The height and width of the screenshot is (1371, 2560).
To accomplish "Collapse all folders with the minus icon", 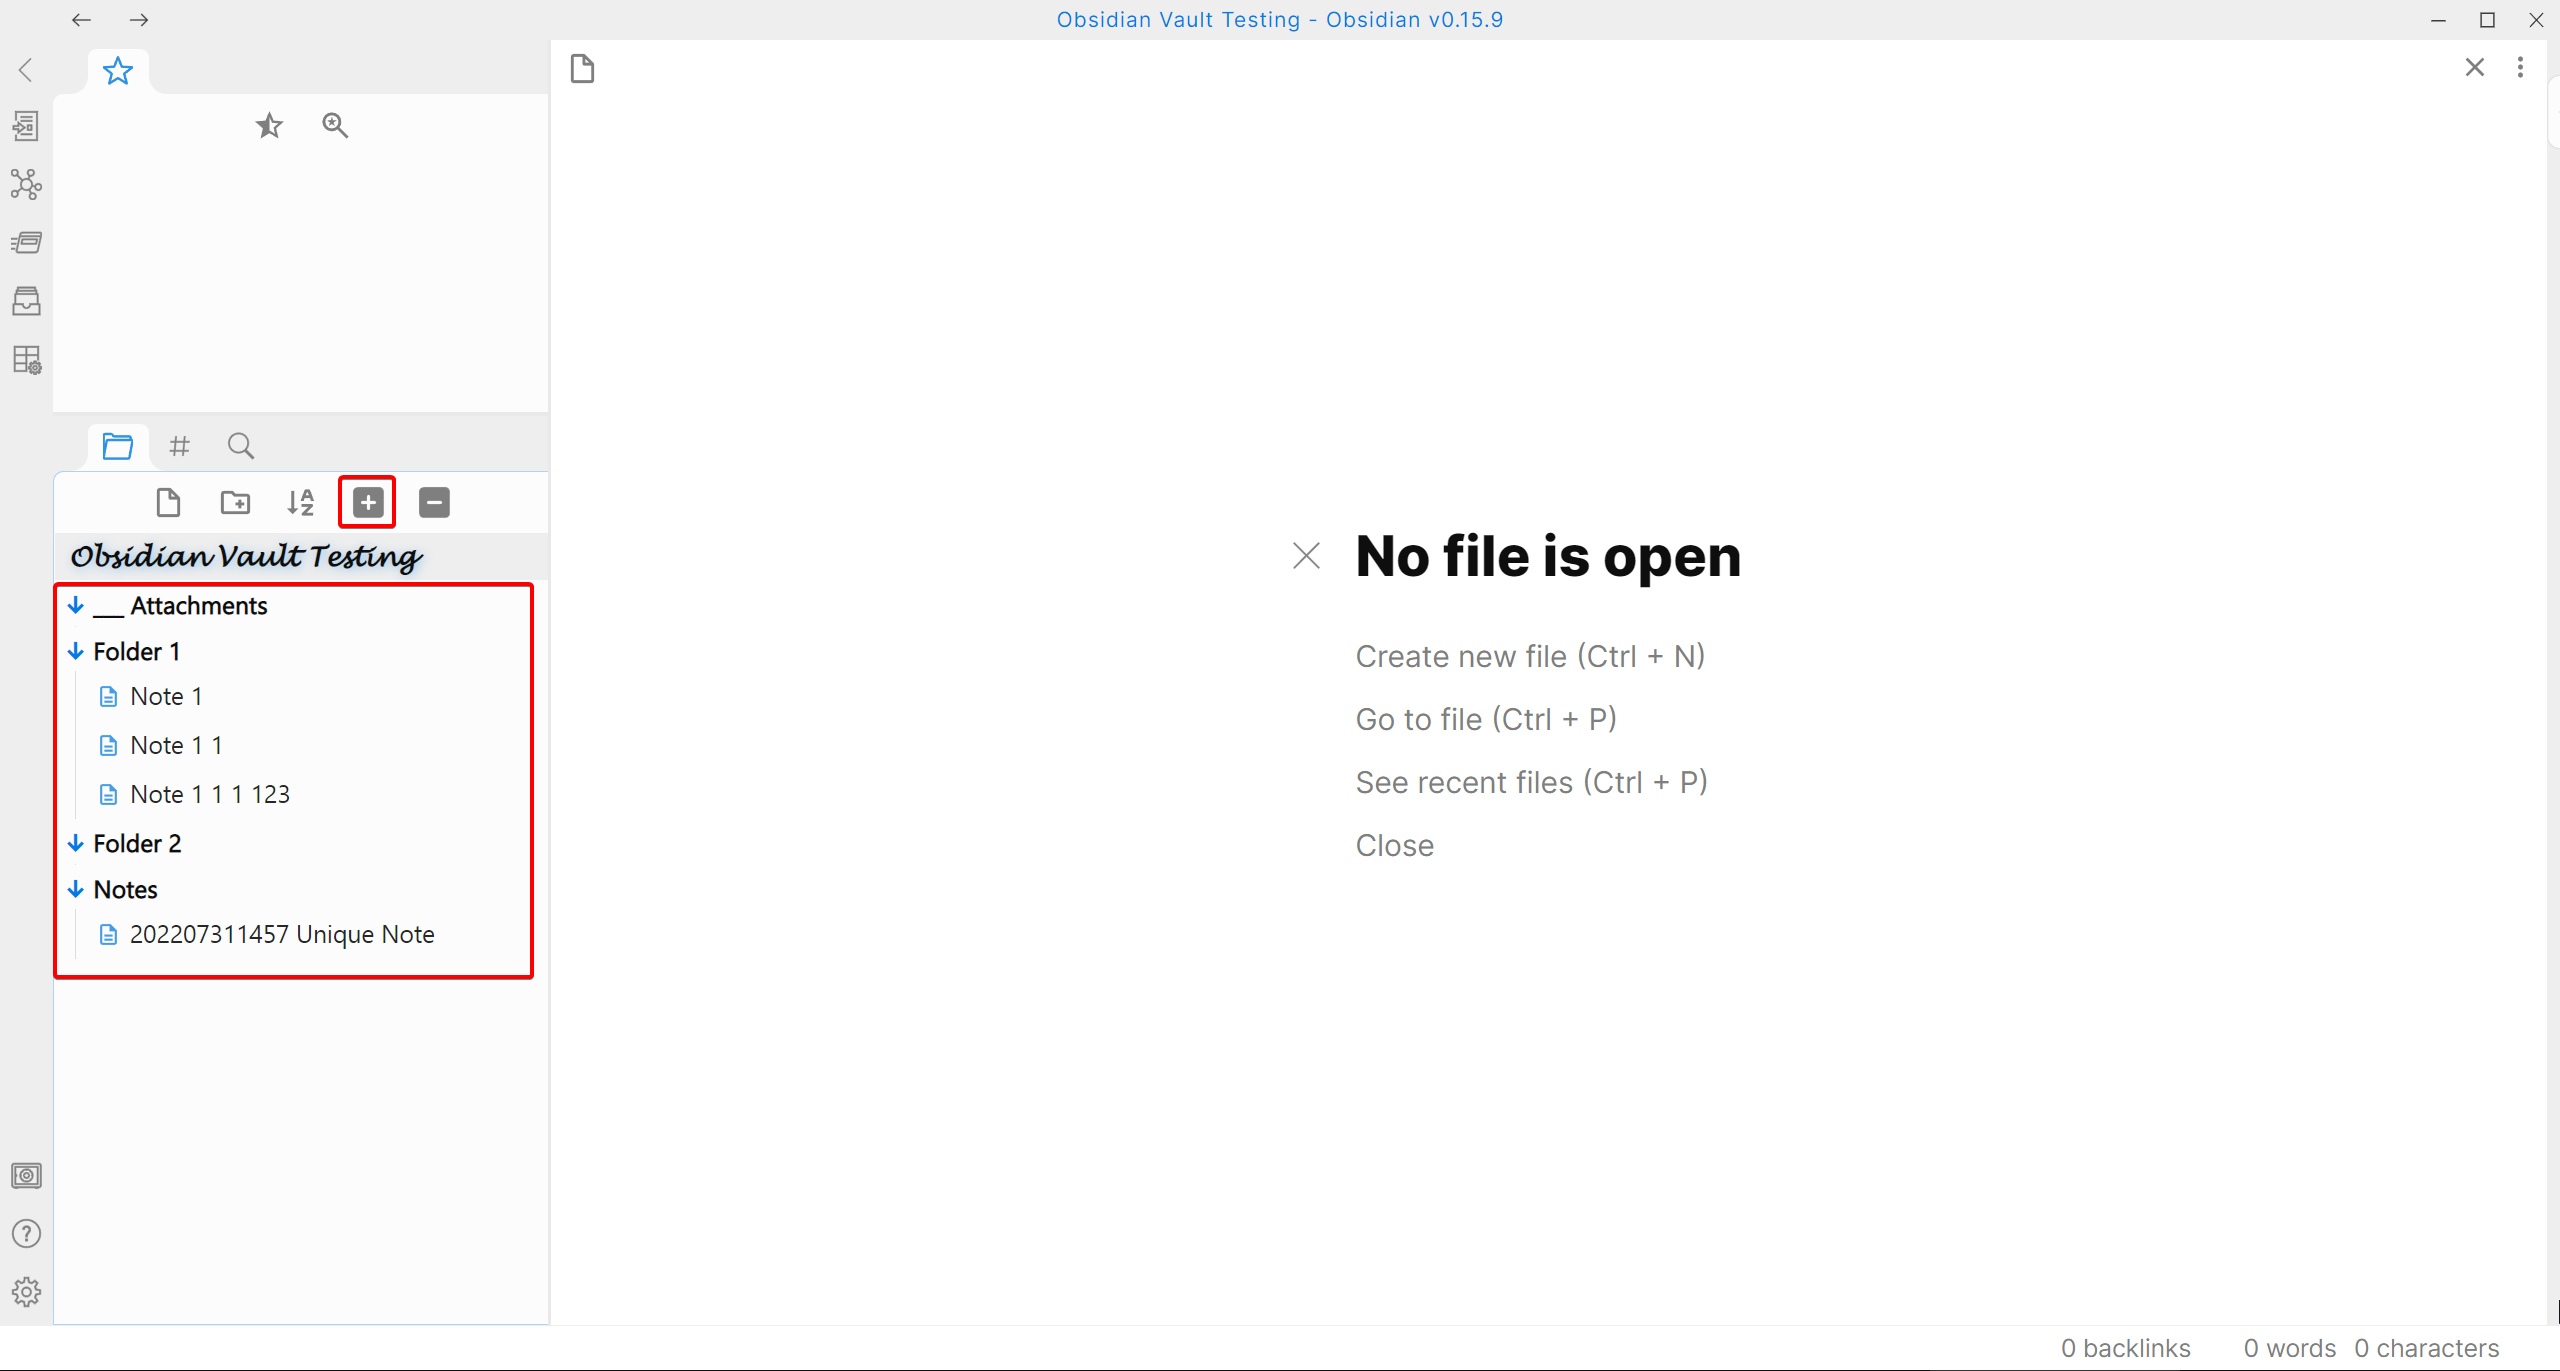I will 434,502.
